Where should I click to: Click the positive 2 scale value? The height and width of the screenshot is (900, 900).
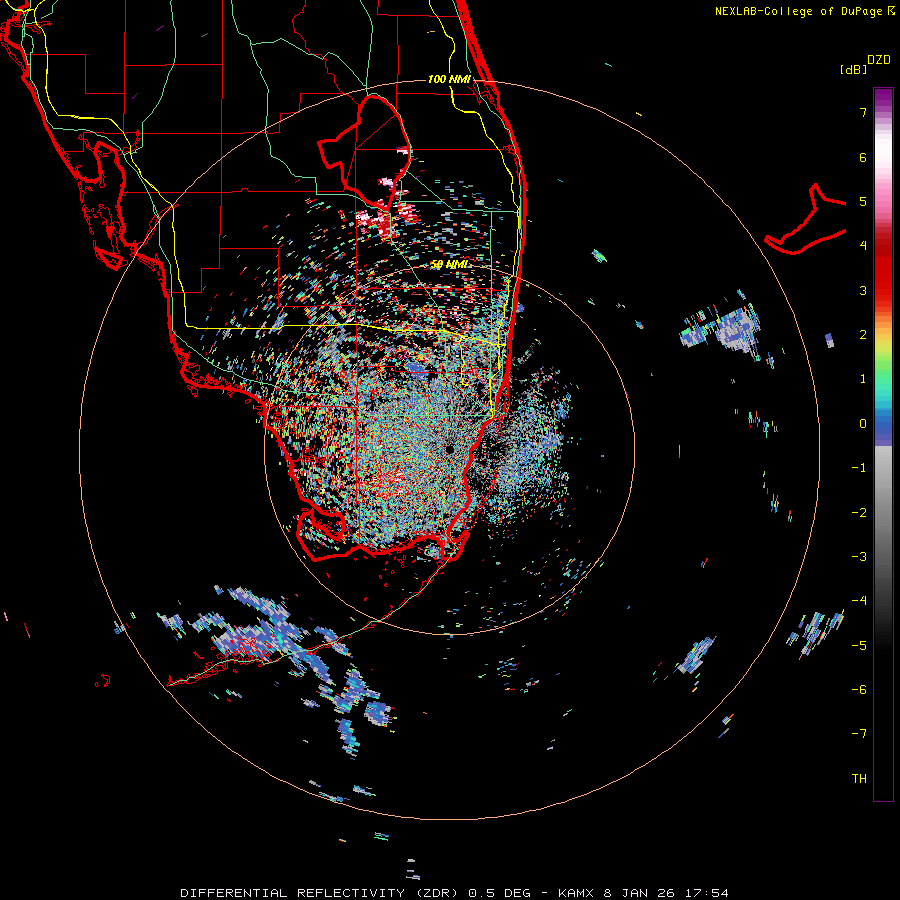pos(863,335)
